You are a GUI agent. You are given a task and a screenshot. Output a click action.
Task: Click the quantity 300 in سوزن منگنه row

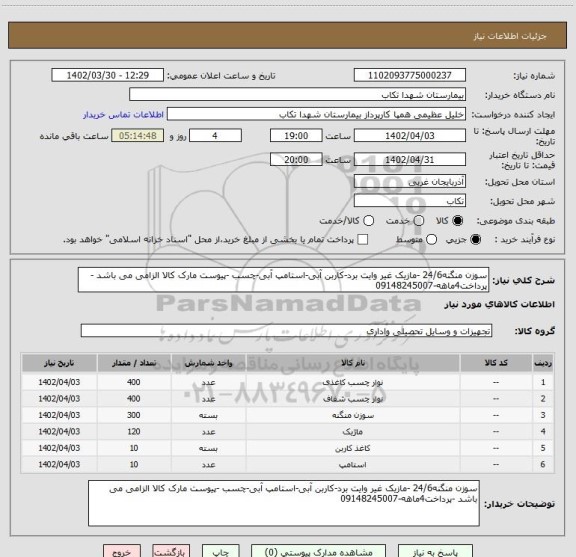pyautogui.click(x=134, y=415)
